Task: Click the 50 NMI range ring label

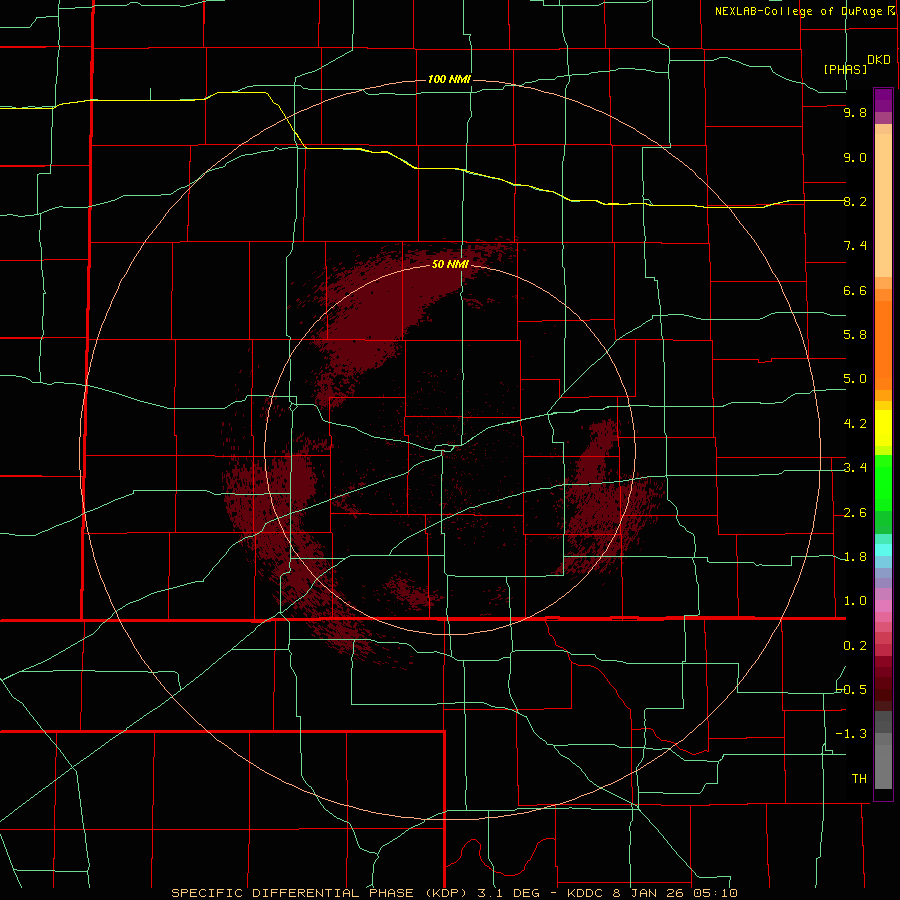Action: click(x=451, y=264)
